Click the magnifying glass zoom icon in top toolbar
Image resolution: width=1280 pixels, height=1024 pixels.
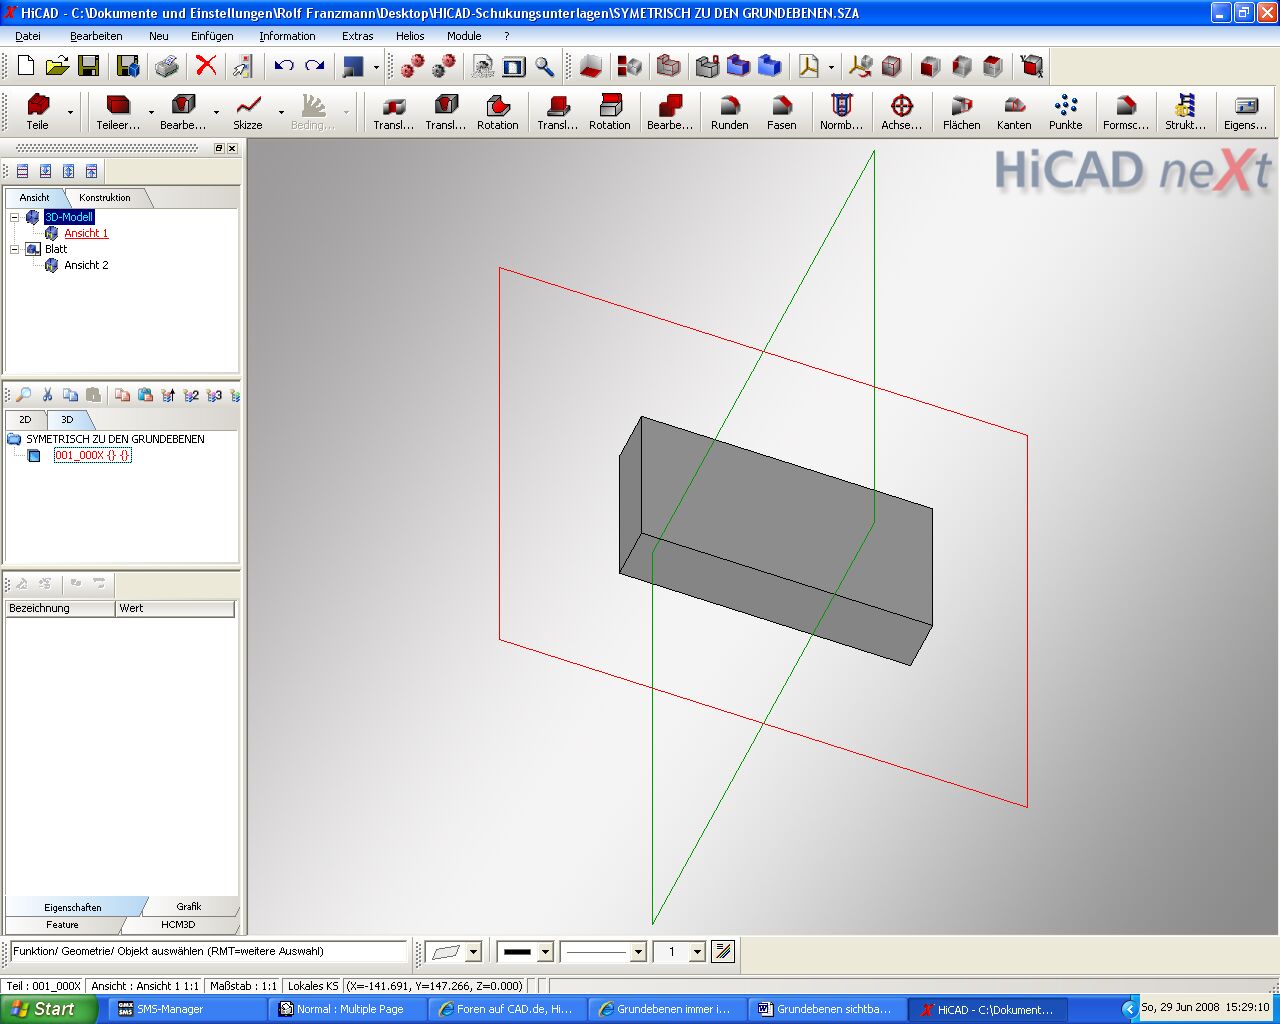pos(544,66)
